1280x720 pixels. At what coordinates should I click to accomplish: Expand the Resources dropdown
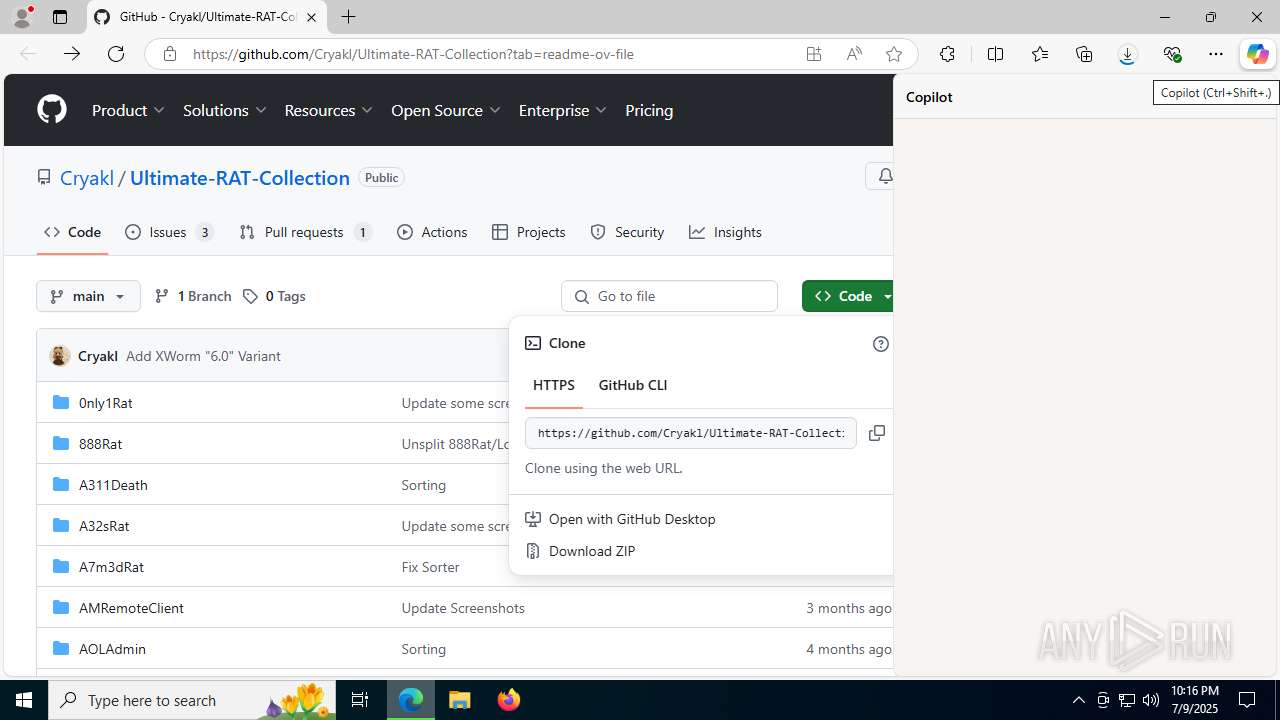(x=328, y=110)
